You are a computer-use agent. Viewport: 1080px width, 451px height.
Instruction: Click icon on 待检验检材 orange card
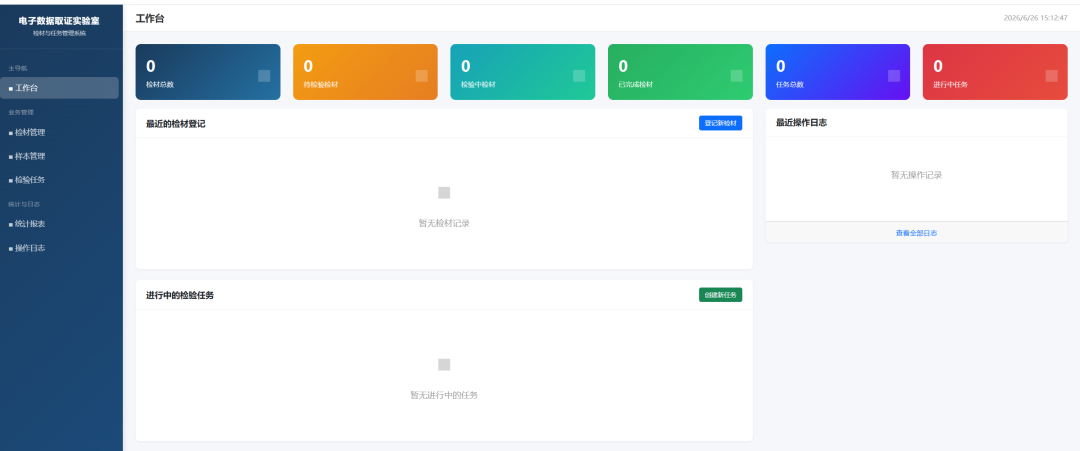[x=422, y=76]
